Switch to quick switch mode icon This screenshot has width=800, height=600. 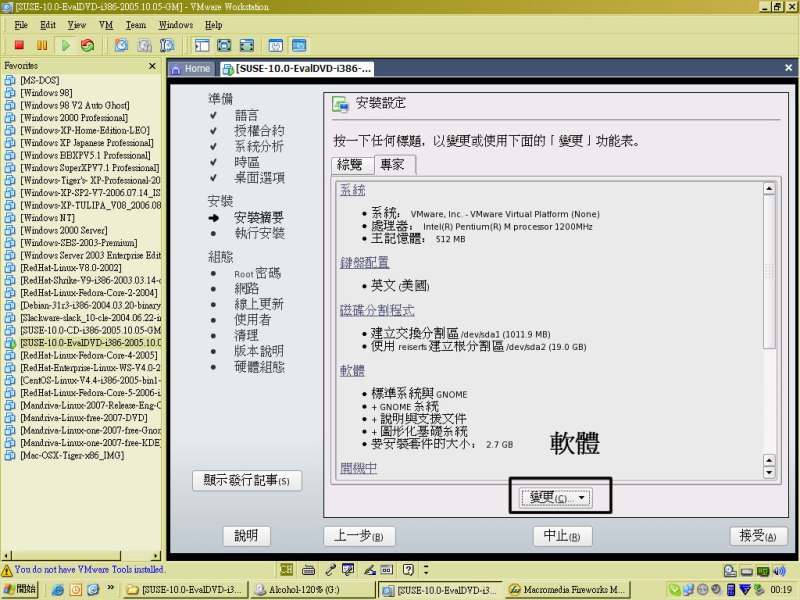(224, 45)
